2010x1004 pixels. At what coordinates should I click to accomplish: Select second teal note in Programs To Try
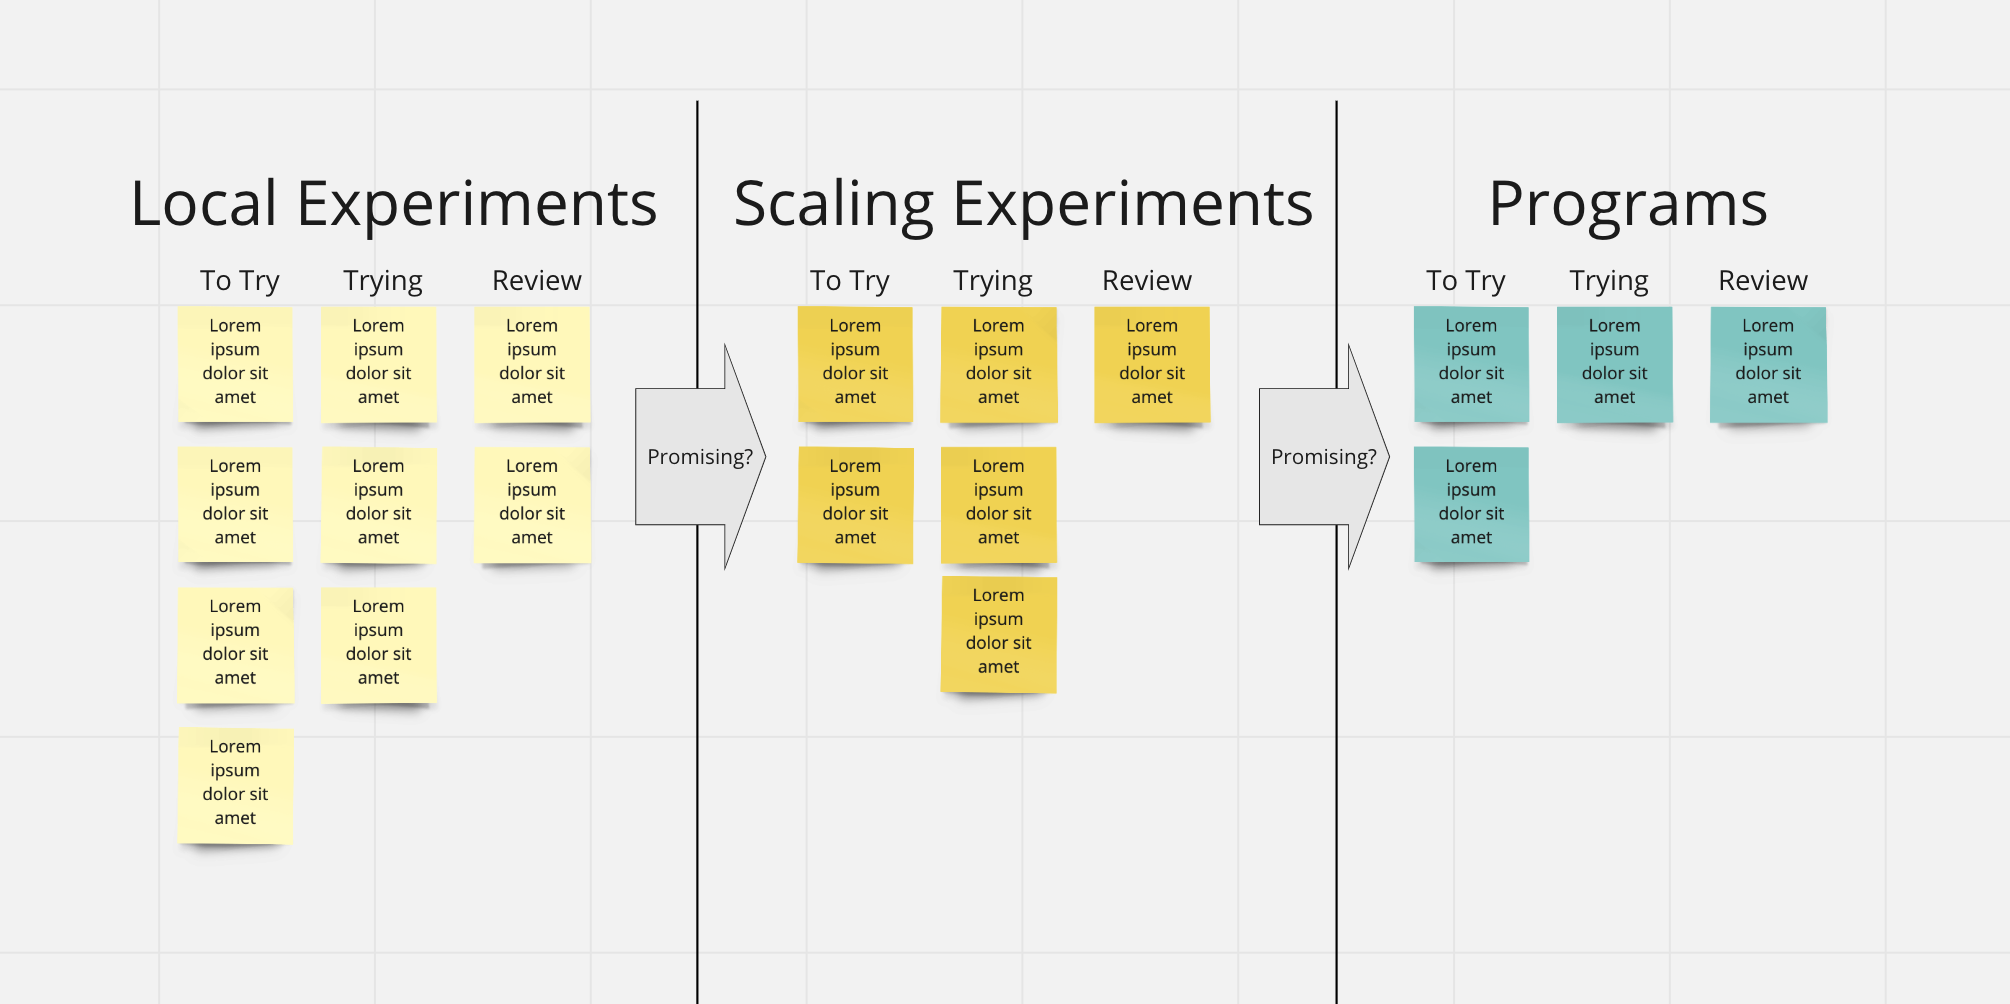(x=1471, y=504)
